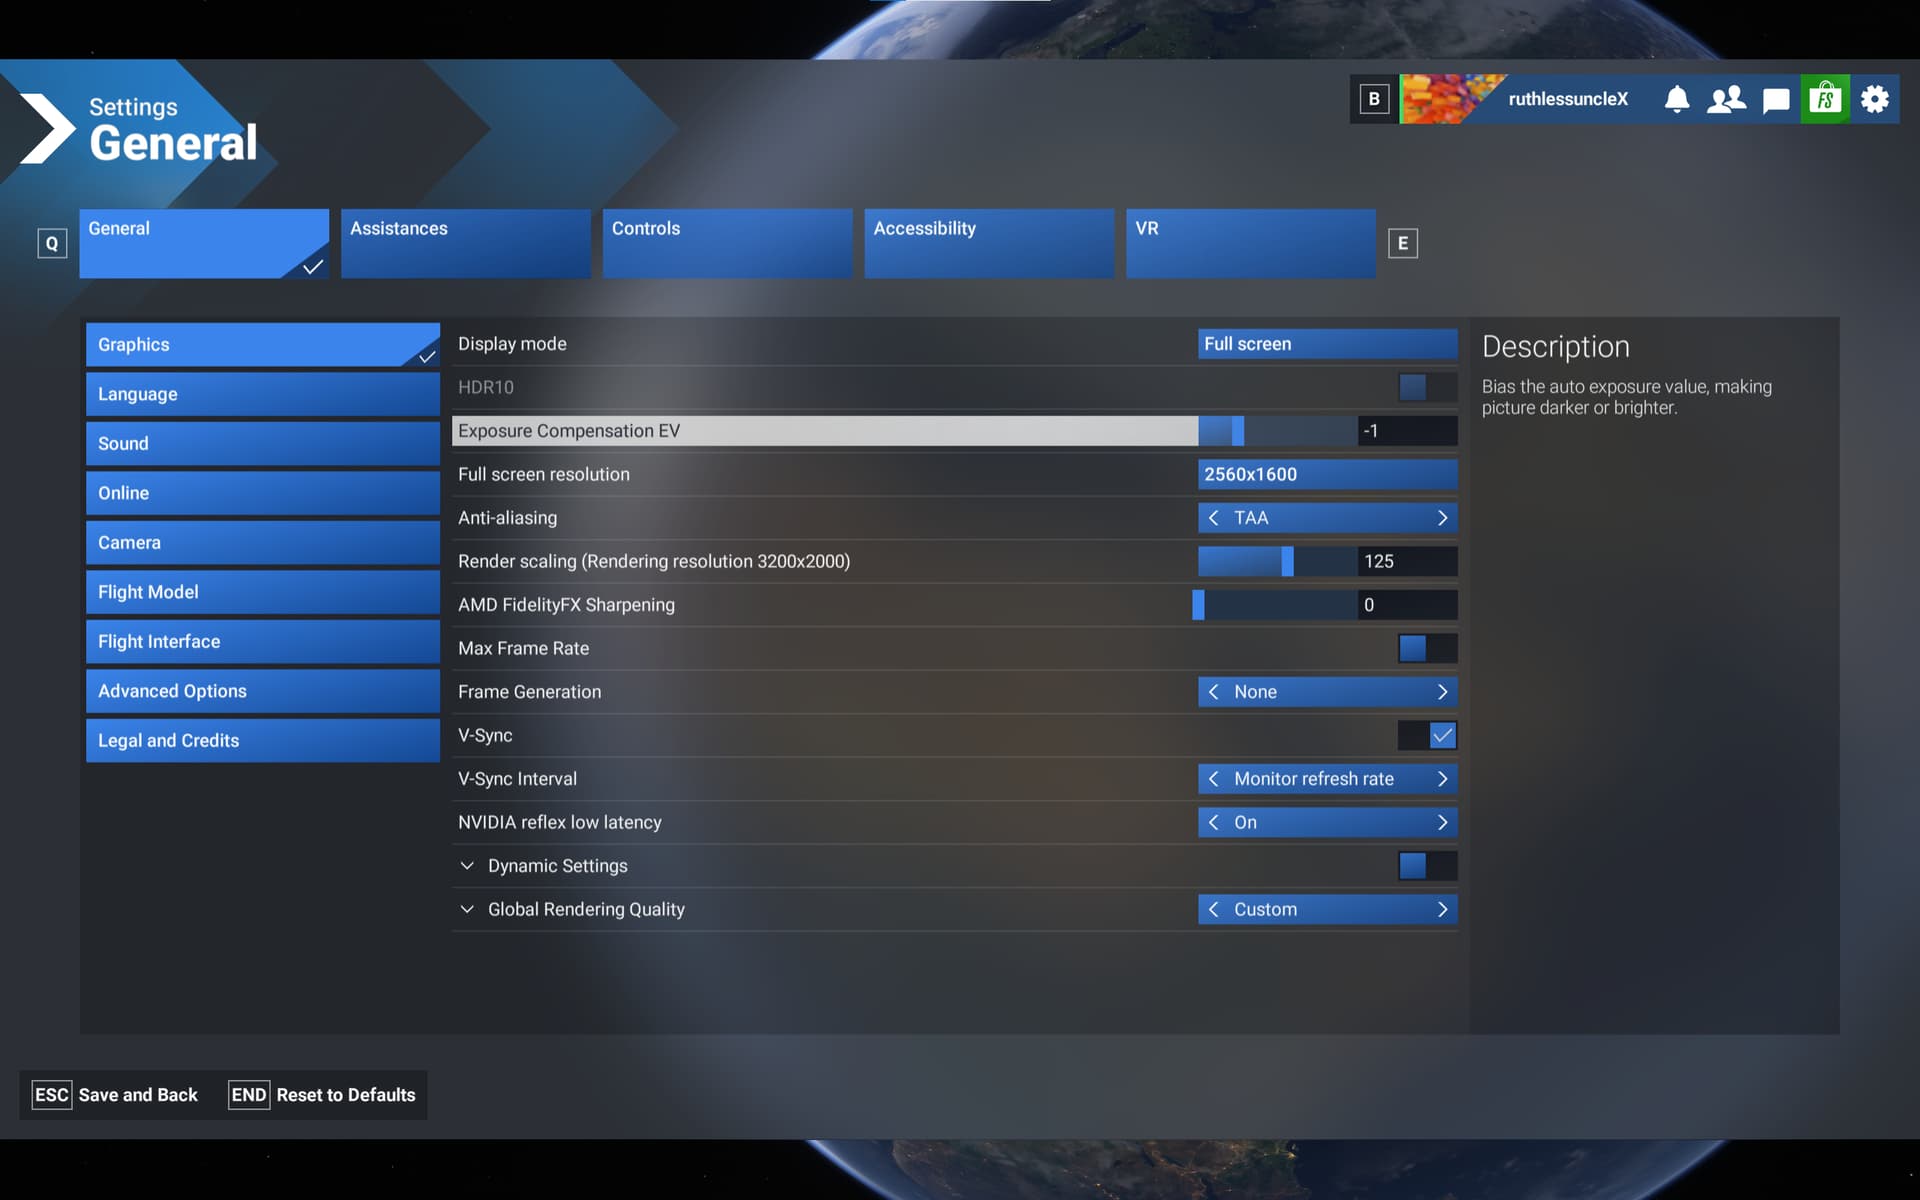
Task: Switch to the Controls tab
Action: [727, 243]
